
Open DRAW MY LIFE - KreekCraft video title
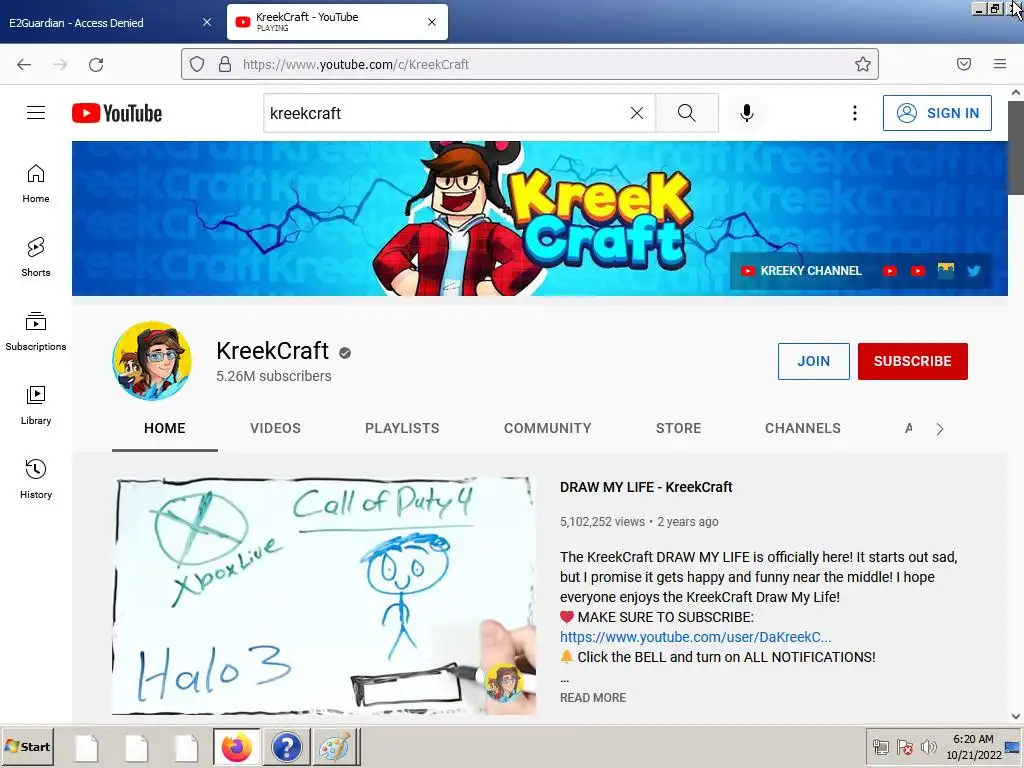coord(646,487)
